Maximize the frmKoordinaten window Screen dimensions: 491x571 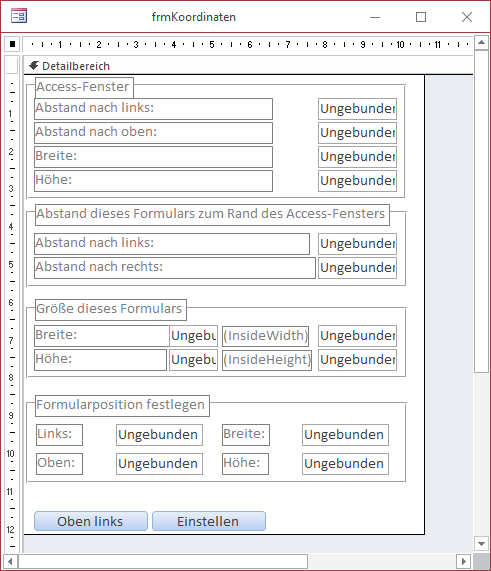[x=421, y=17]
